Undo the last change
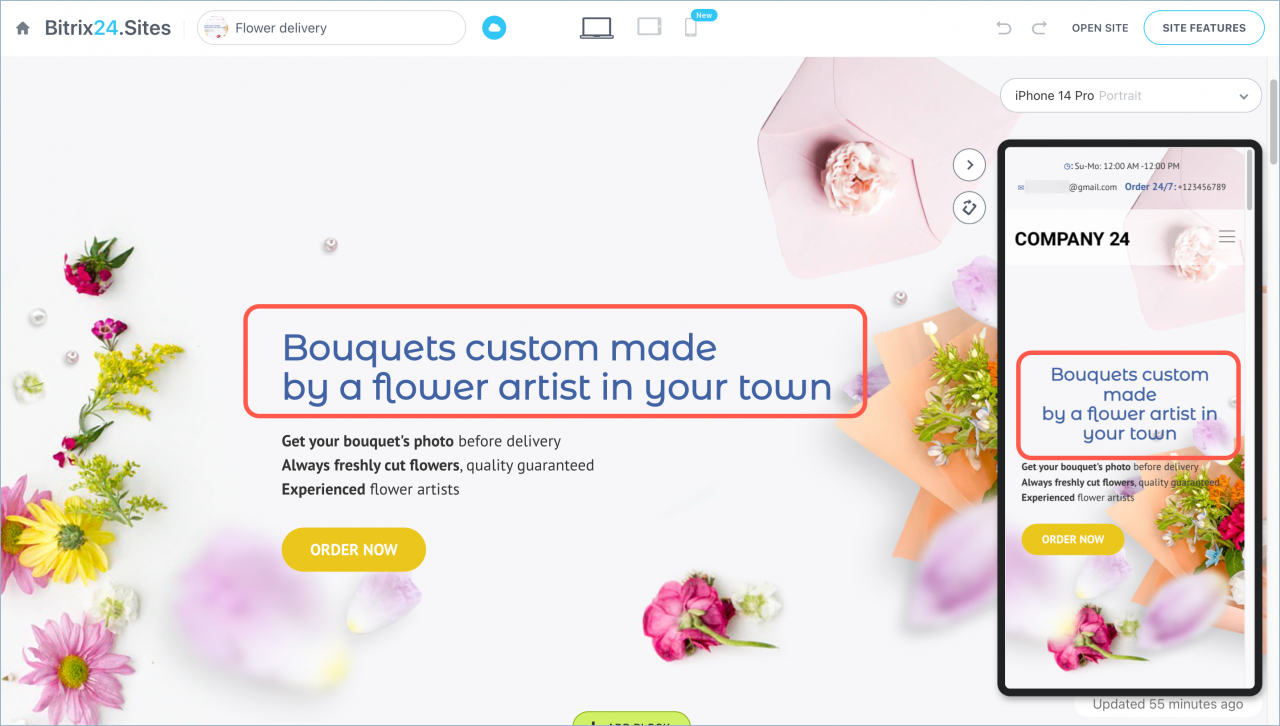The height and width of the screenshot is (726, 1280). [x=1004, y=28]
